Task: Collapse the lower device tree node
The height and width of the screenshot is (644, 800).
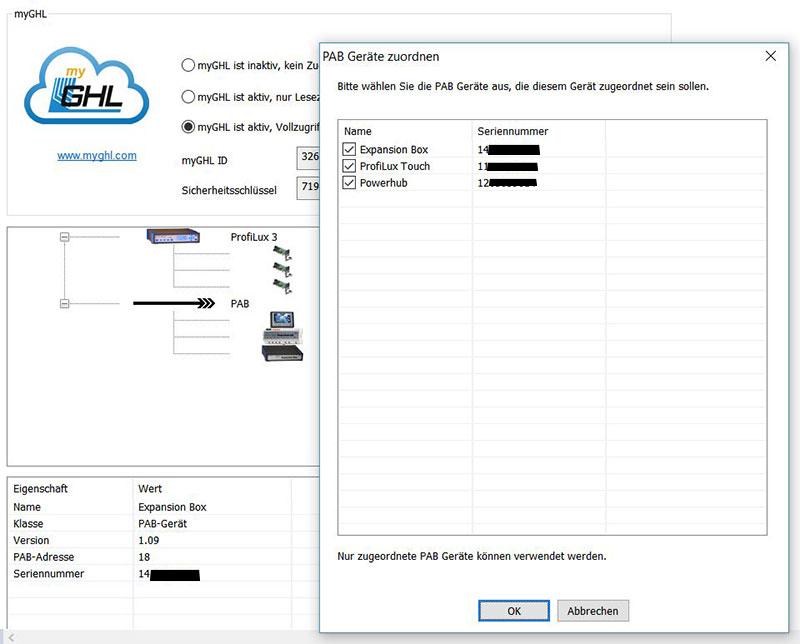Action: 67,301
